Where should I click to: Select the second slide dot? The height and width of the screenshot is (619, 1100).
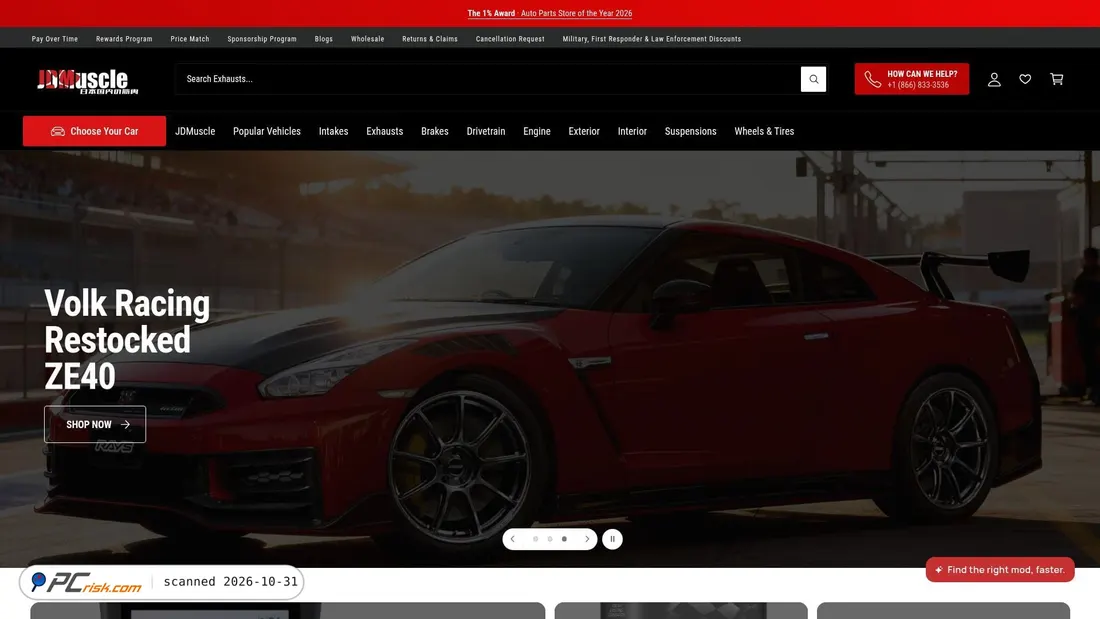[550, 539]
